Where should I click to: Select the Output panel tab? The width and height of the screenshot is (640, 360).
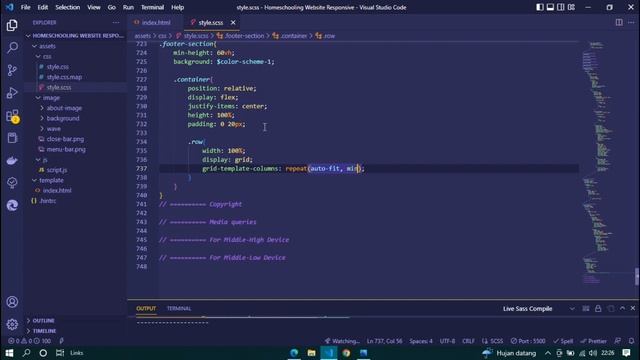[146, 309]
